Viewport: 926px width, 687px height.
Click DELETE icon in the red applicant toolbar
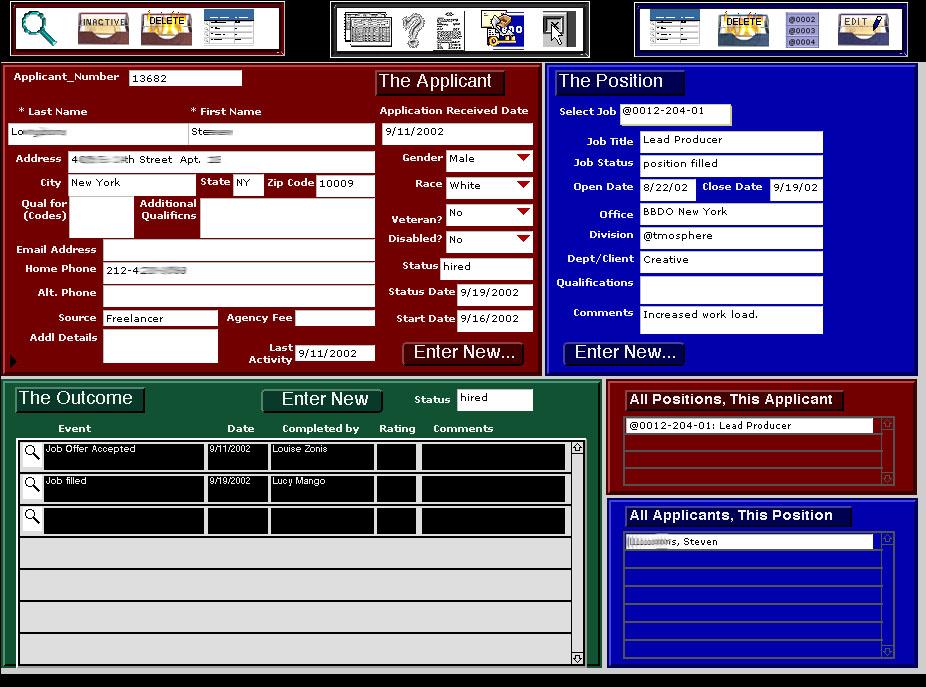[165, 28]
